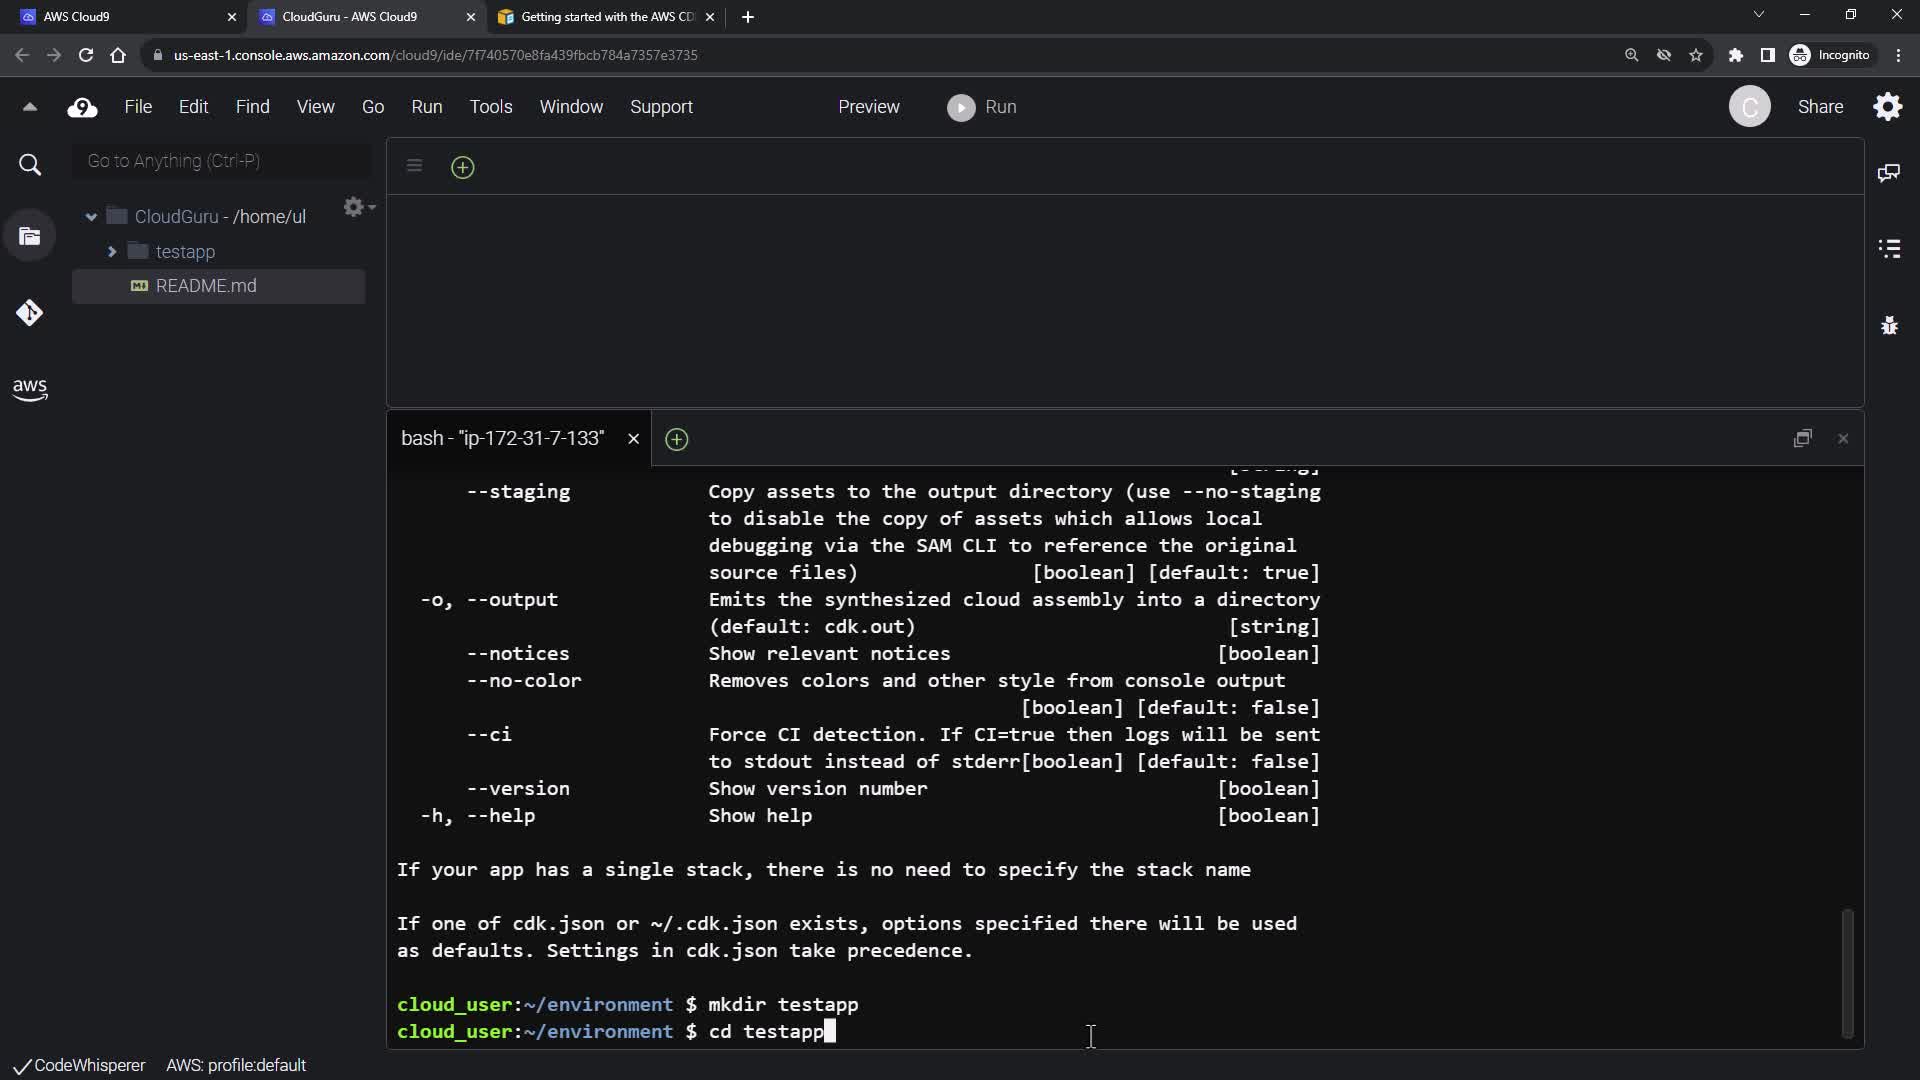Viewport: 1920px width, 1080px height.
Task: Click the Cloud9 cloud logo icon
Action: [x=82, y=107]
